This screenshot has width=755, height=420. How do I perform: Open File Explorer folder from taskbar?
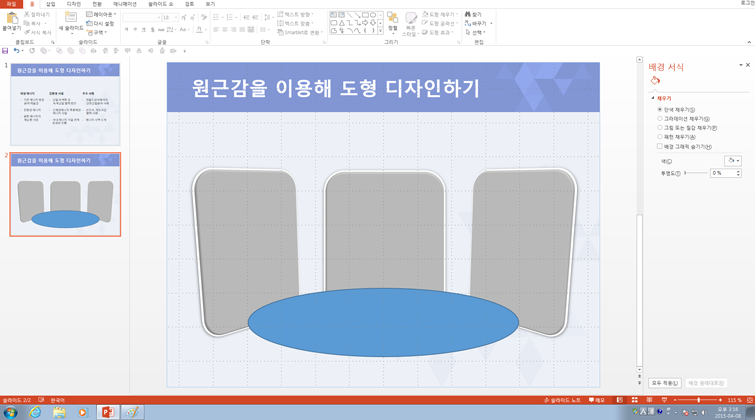59,413
